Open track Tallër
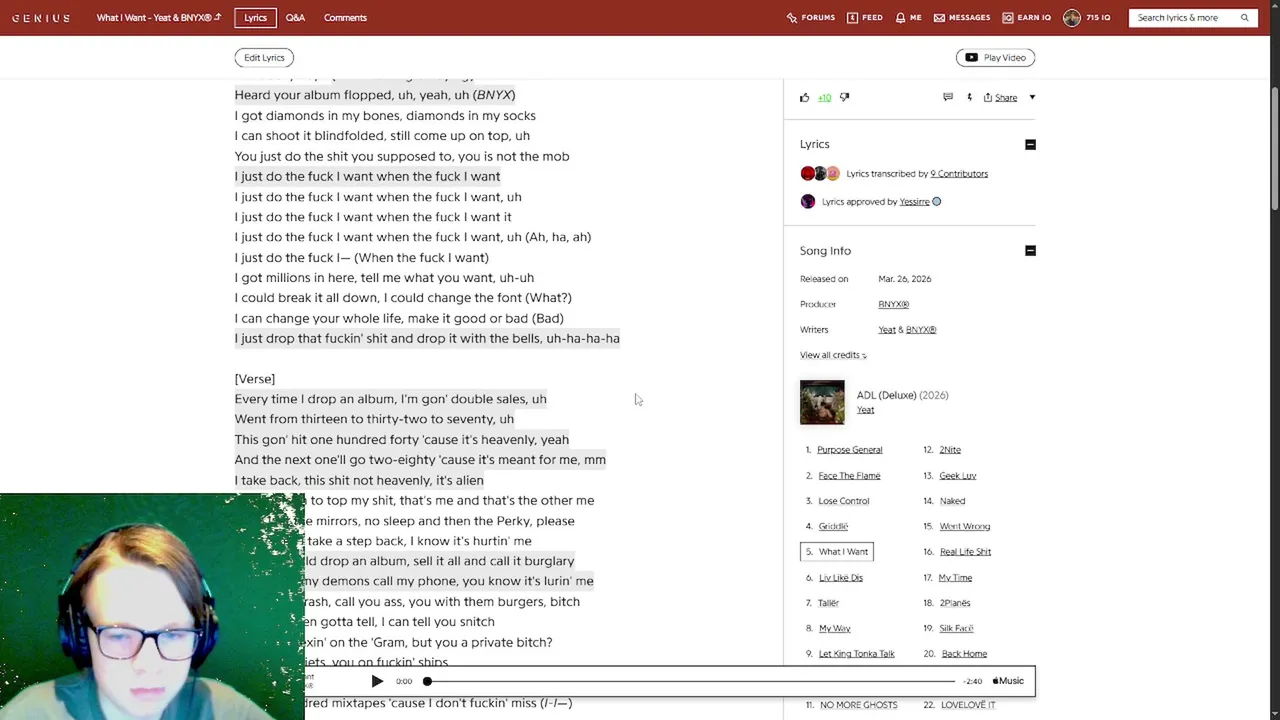The height and width of the screenshot is (720, 1280). coord(828,603)
